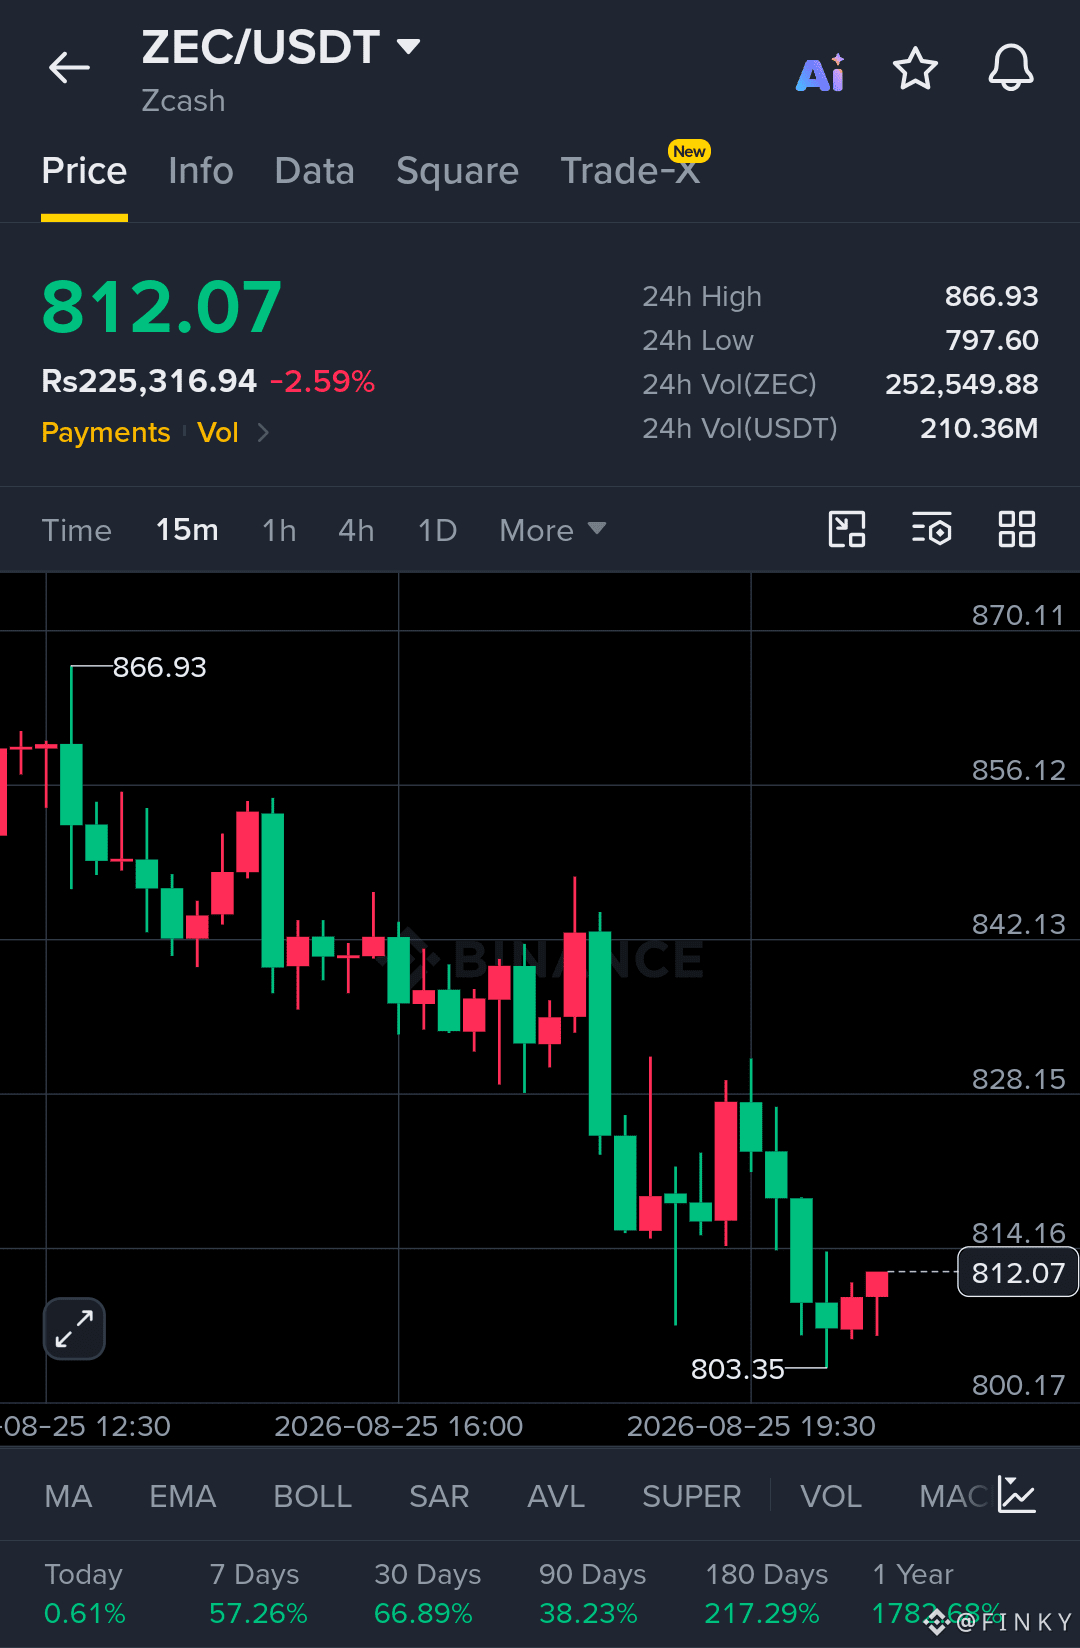Select the 1D interval

[437, 530]
